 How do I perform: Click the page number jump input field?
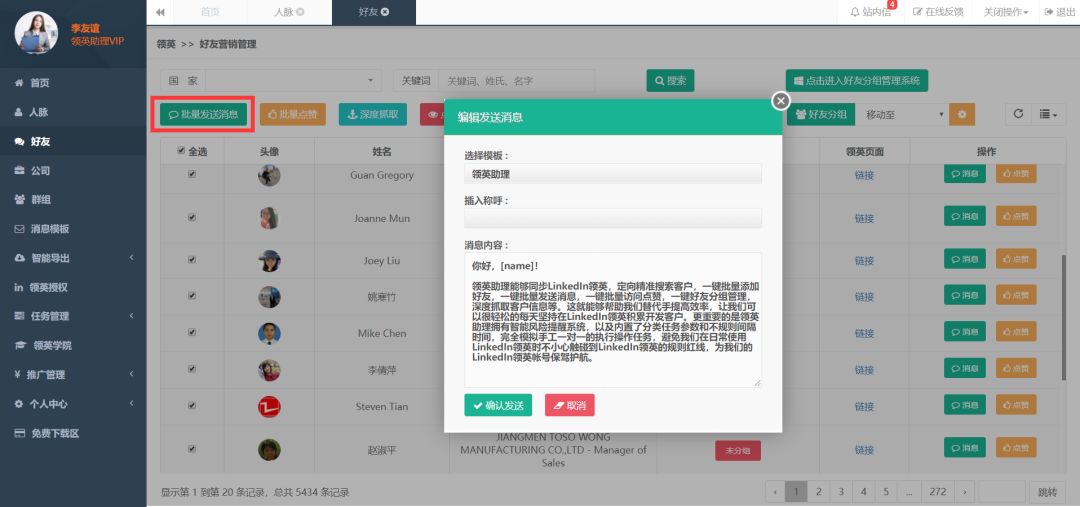(x=1002, y=492)
